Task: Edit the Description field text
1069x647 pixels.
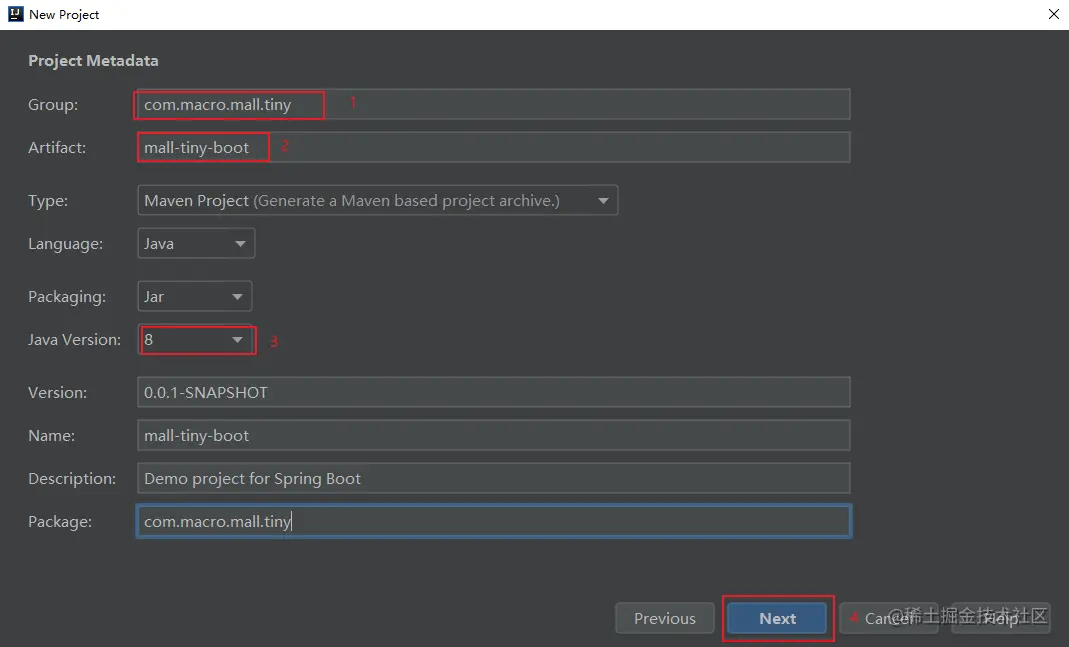Action: (494, 478)
